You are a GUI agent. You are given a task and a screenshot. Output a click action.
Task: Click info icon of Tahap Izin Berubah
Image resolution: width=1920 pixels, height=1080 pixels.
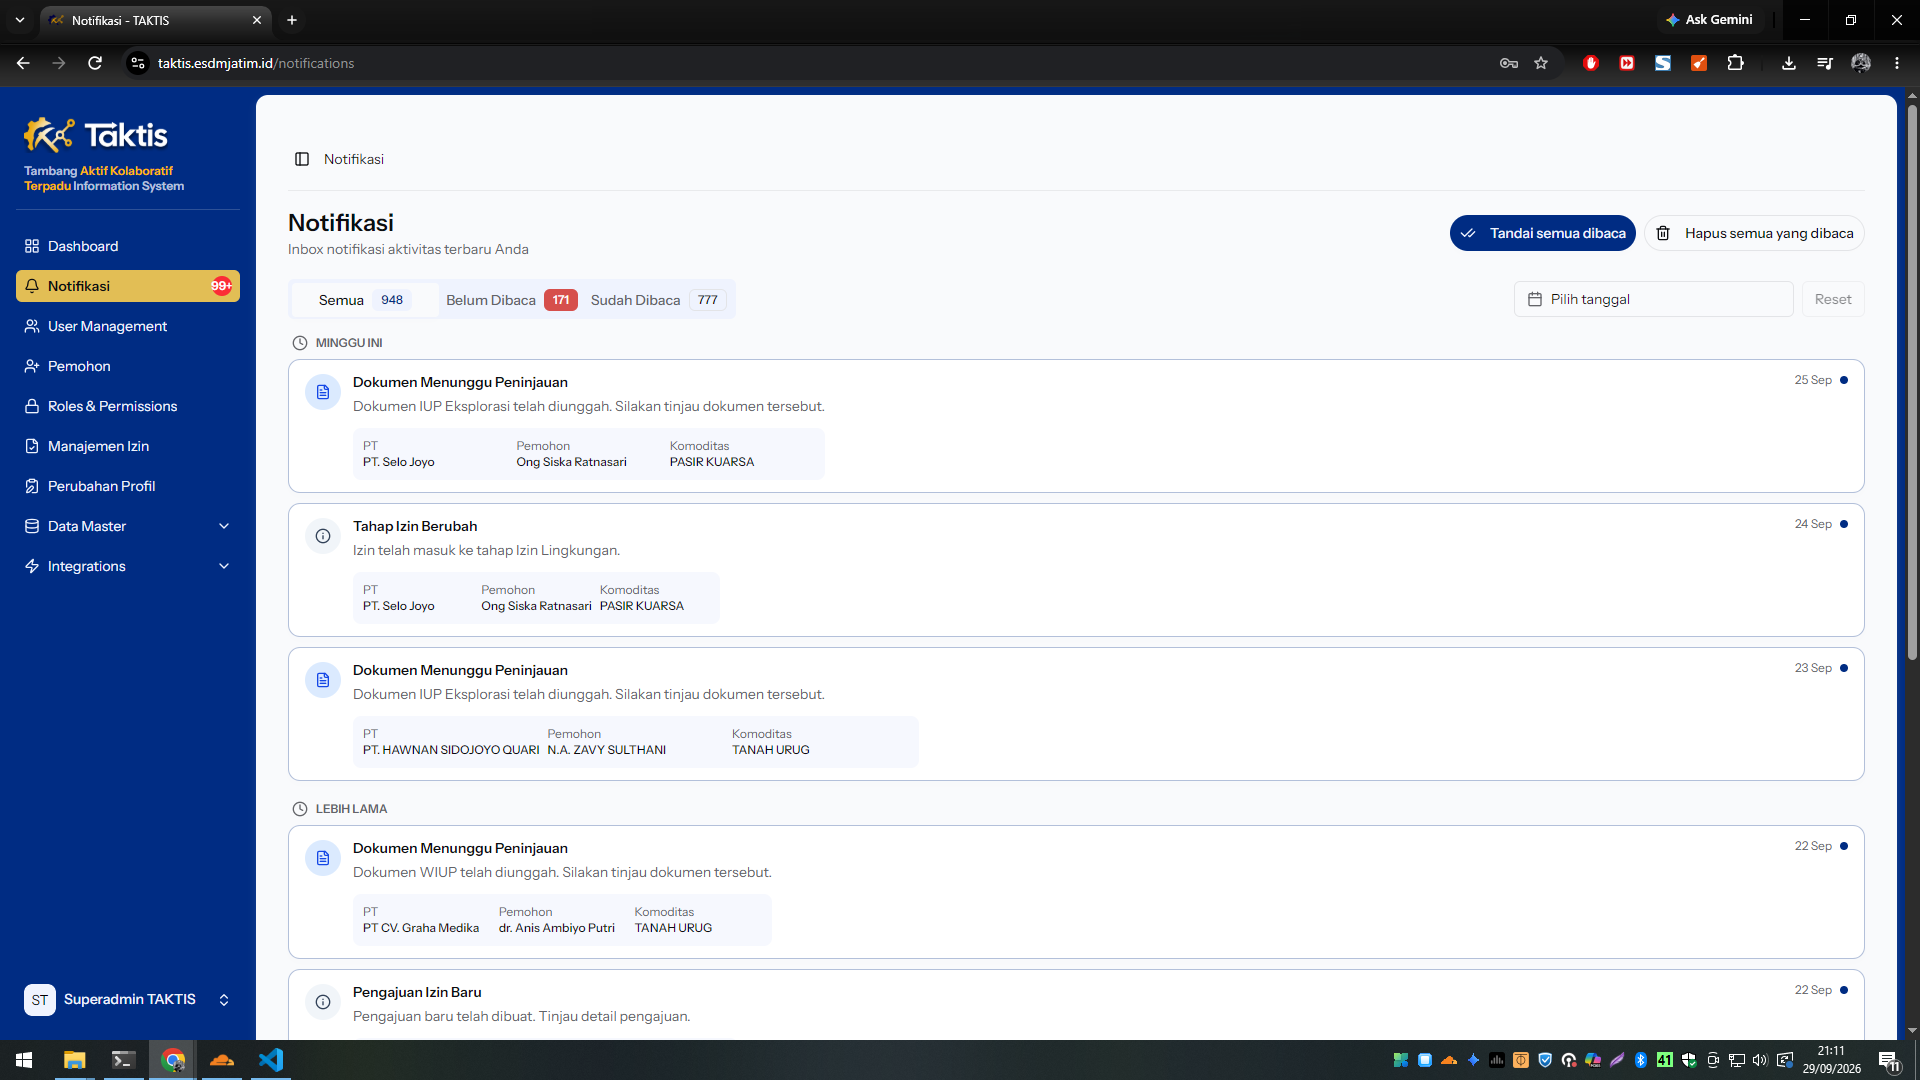coord(323,536)
